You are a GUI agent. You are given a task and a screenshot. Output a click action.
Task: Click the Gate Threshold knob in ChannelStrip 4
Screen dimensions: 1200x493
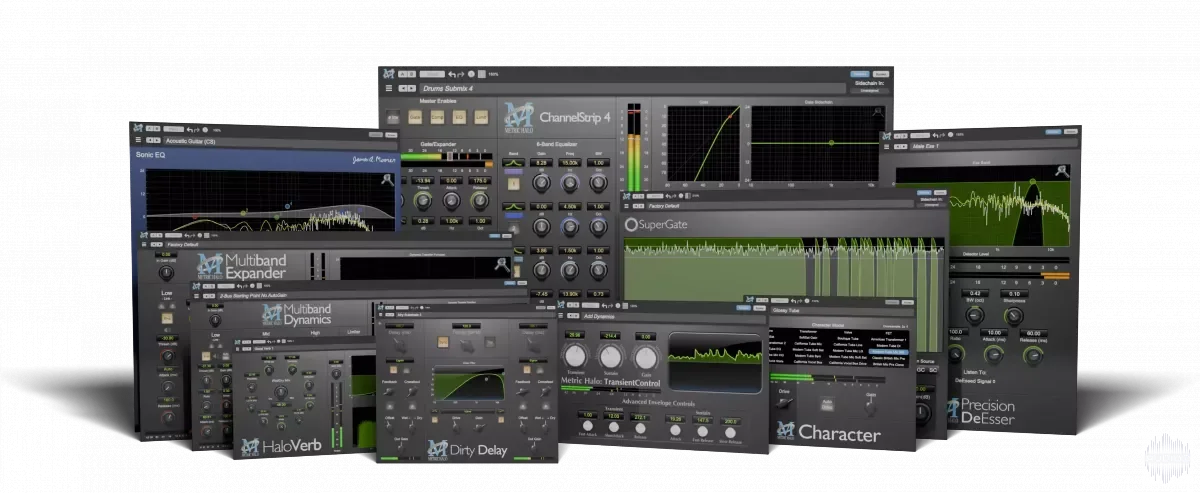pos(423,201)
